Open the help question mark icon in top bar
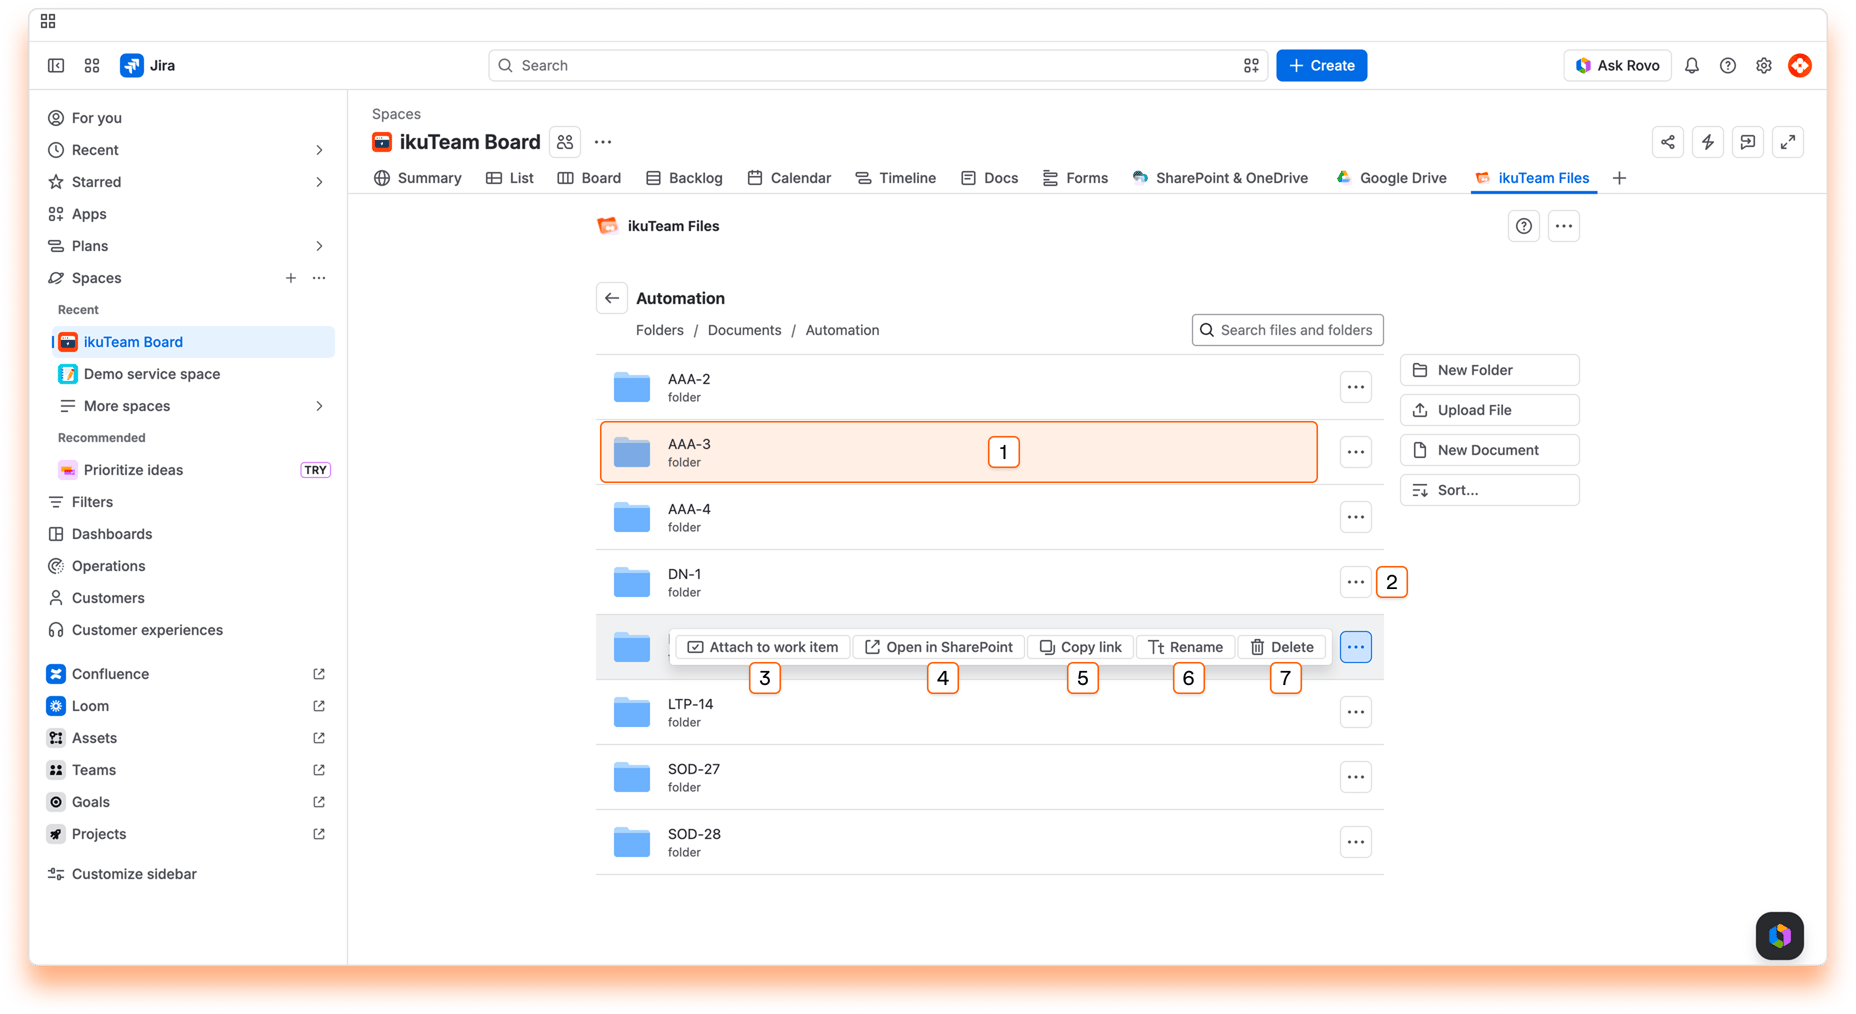 pyautogui.click(x=1728, y=65)
